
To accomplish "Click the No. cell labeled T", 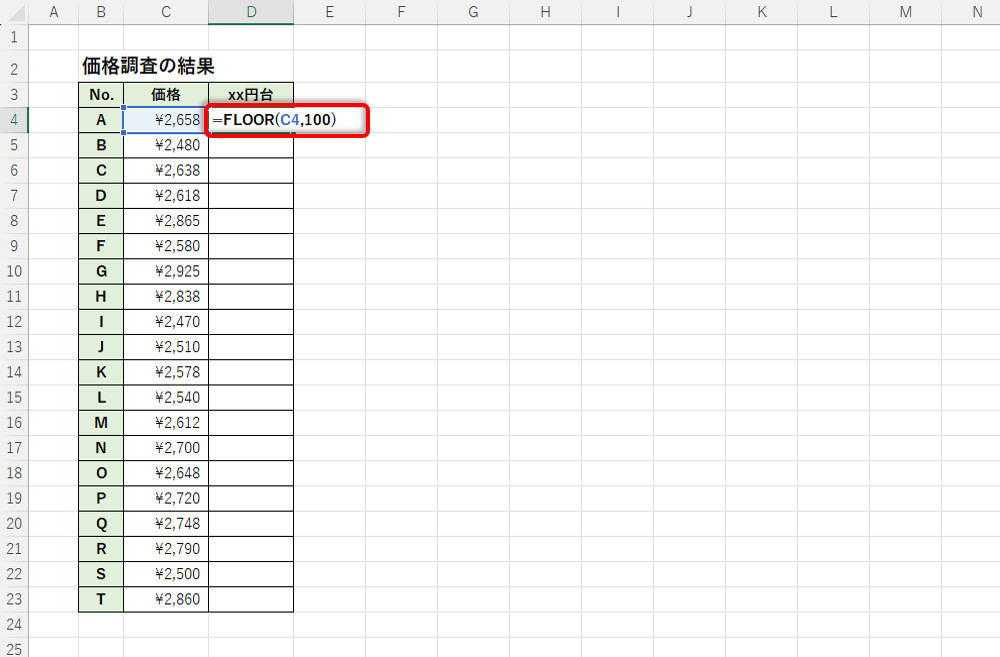I will pyautogui.click(x=101, y=599).
